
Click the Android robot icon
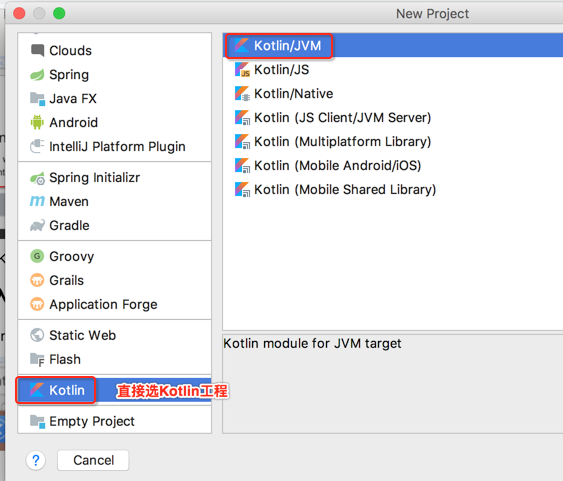pos(37,122)
